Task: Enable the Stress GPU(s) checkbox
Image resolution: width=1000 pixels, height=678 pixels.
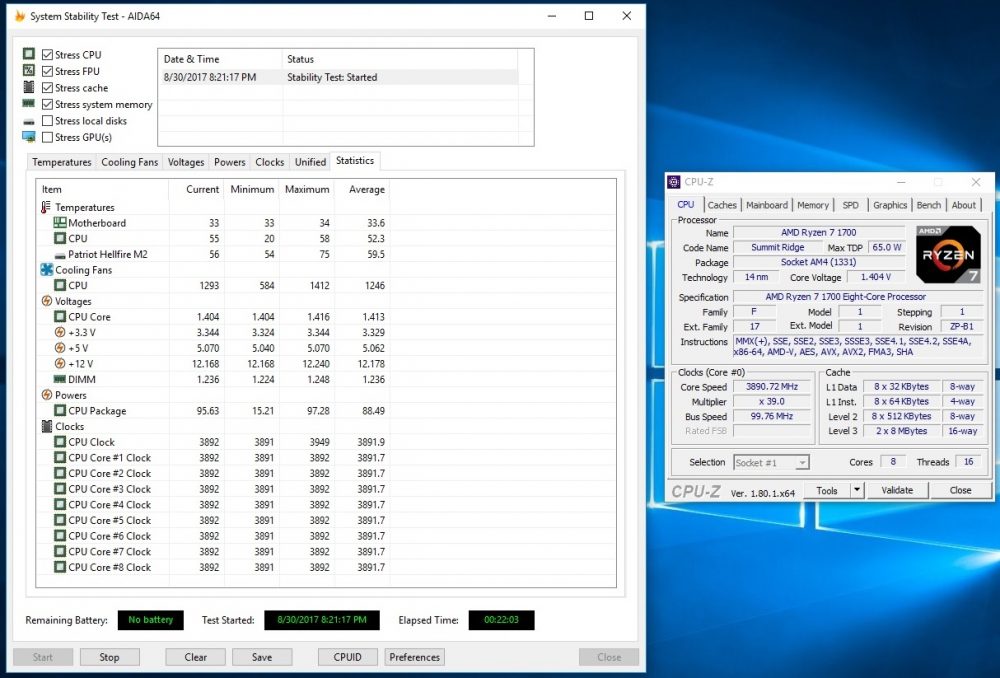Action: click(x=47, y=137)
